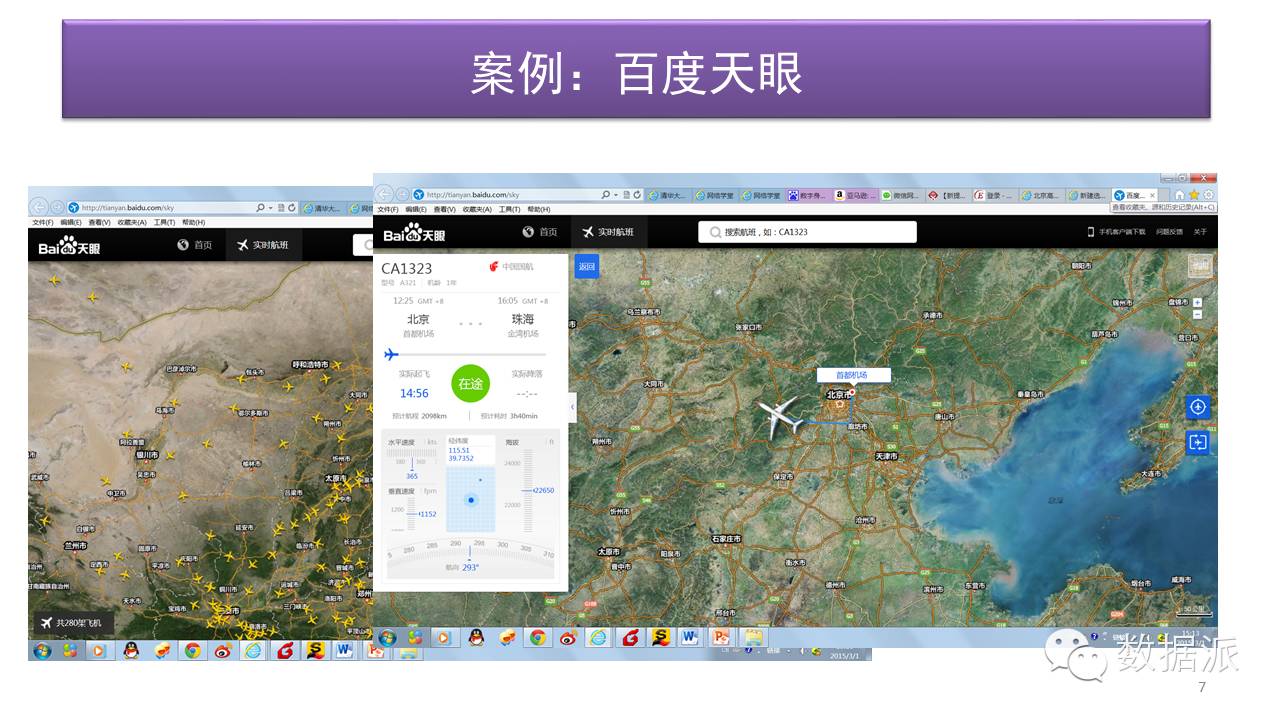
Task: Click the Start orb on the left taskbar
Action: pyautogui.click(x=42, y=651)
